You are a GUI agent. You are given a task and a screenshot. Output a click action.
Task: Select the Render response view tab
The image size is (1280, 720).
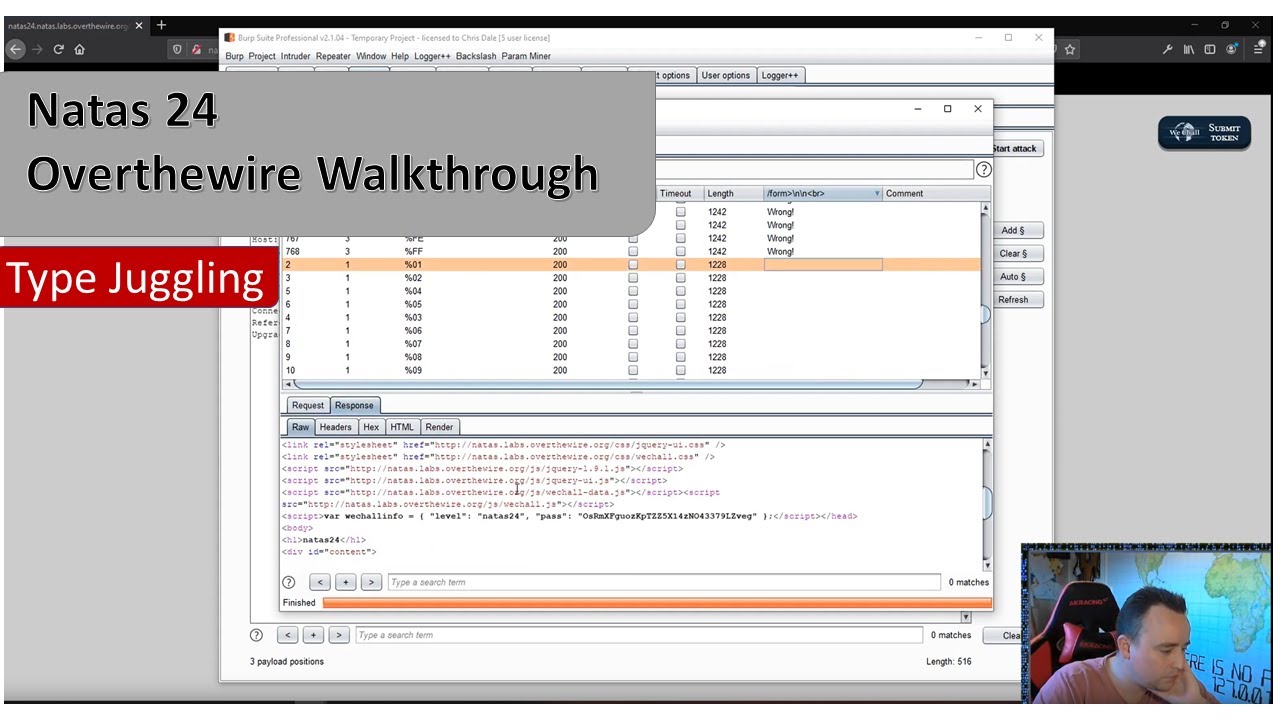[439, 427]
